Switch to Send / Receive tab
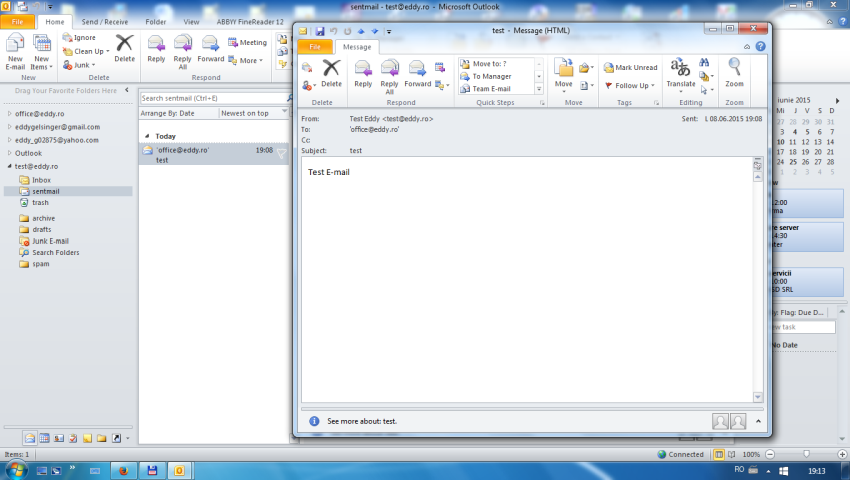The height and width of the screenshot is (480, 850). point(105,22)
